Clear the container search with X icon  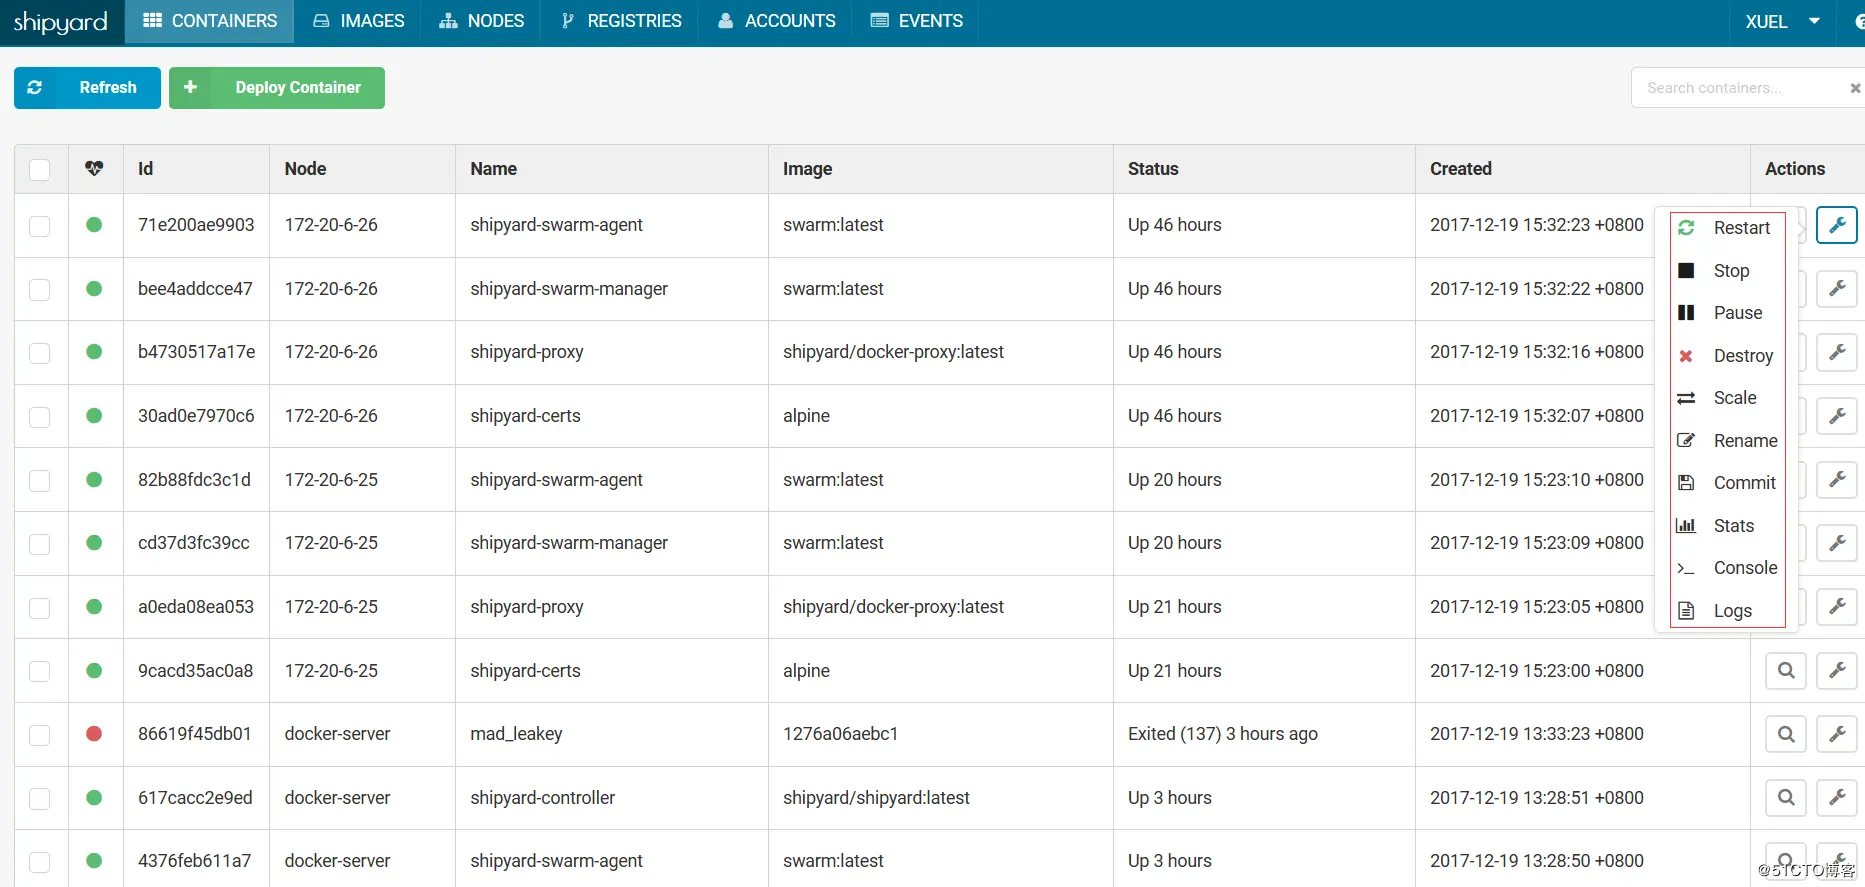click(x=1855, y=88)
